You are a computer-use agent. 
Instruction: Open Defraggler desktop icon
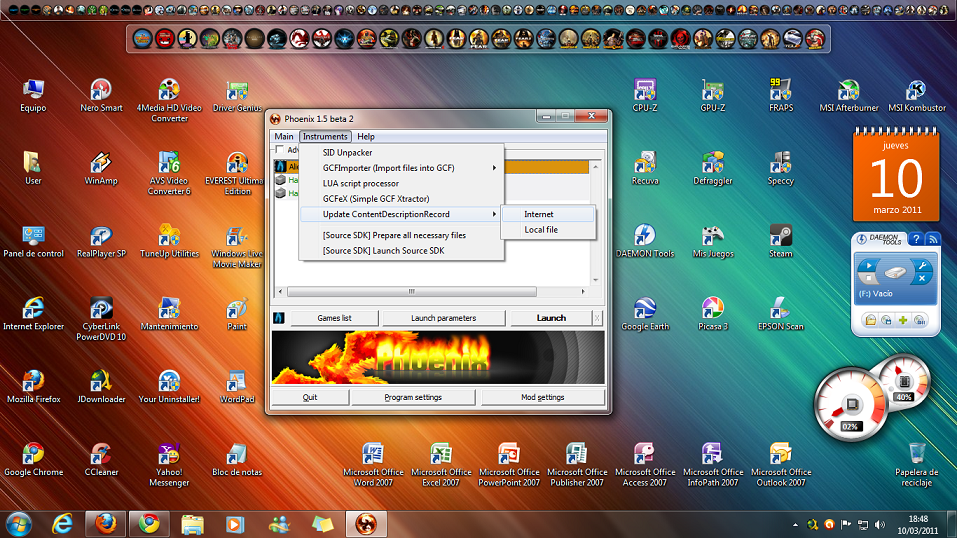713,169
